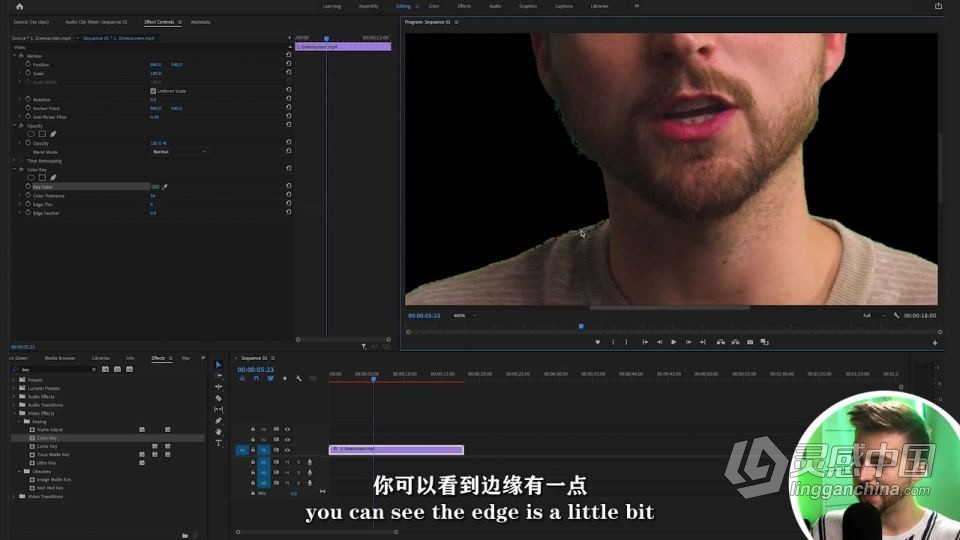
Task: Click the share/export icon top right
Action: click(939, 6)
